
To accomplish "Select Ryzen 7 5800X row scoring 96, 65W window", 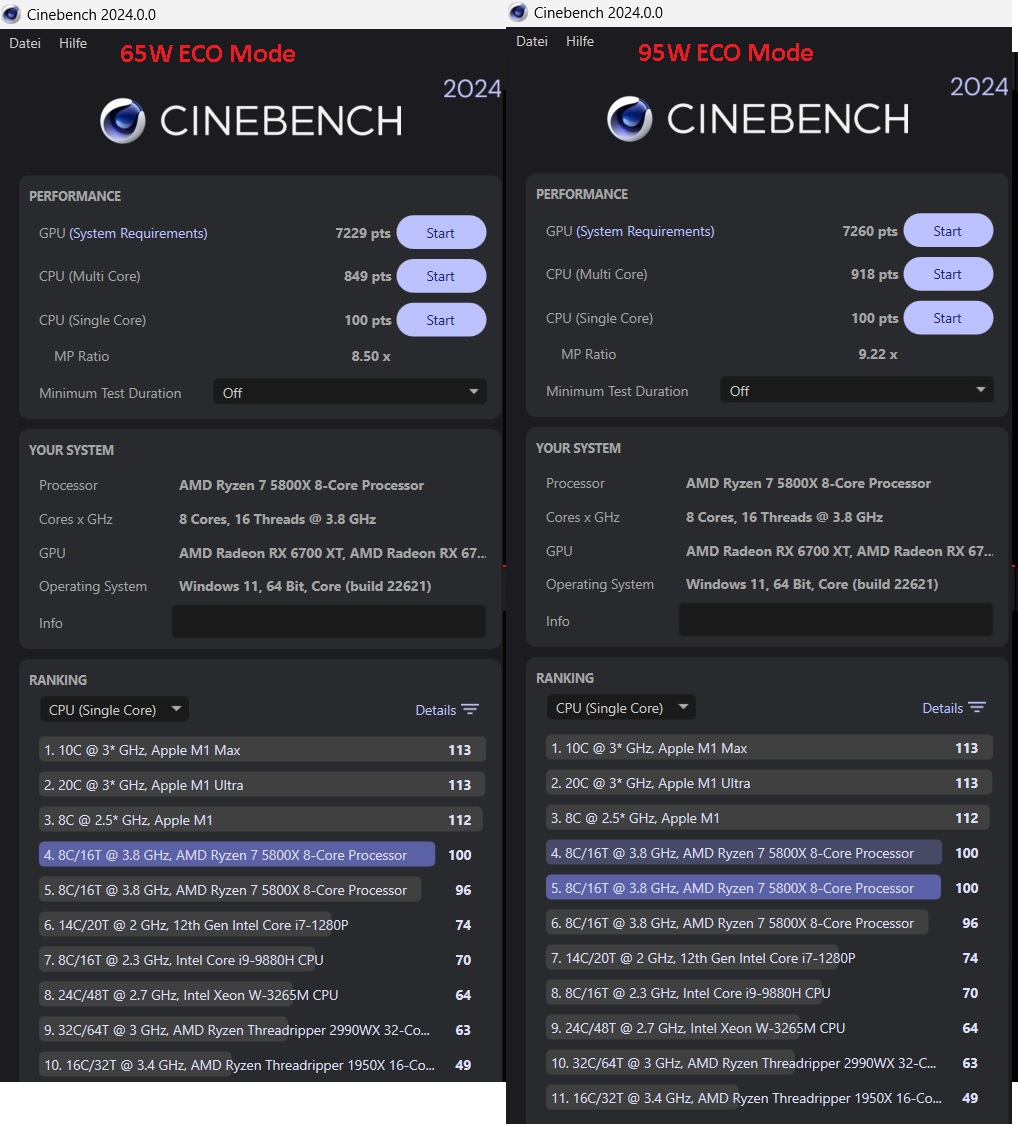I will coord(262,890).
